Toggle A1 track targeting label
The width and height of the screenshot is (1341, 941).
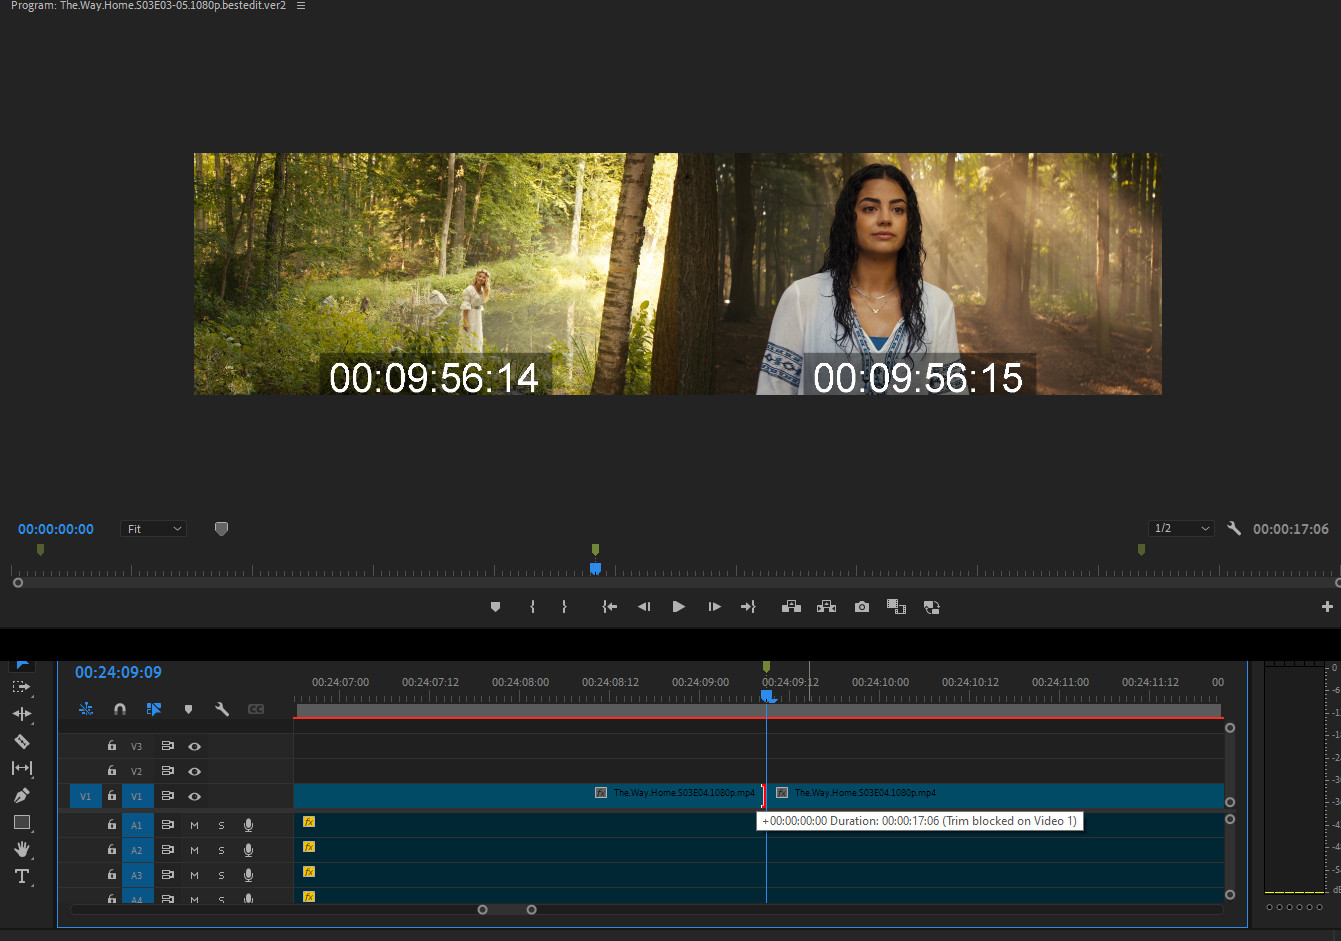click(x=137, y=825)
